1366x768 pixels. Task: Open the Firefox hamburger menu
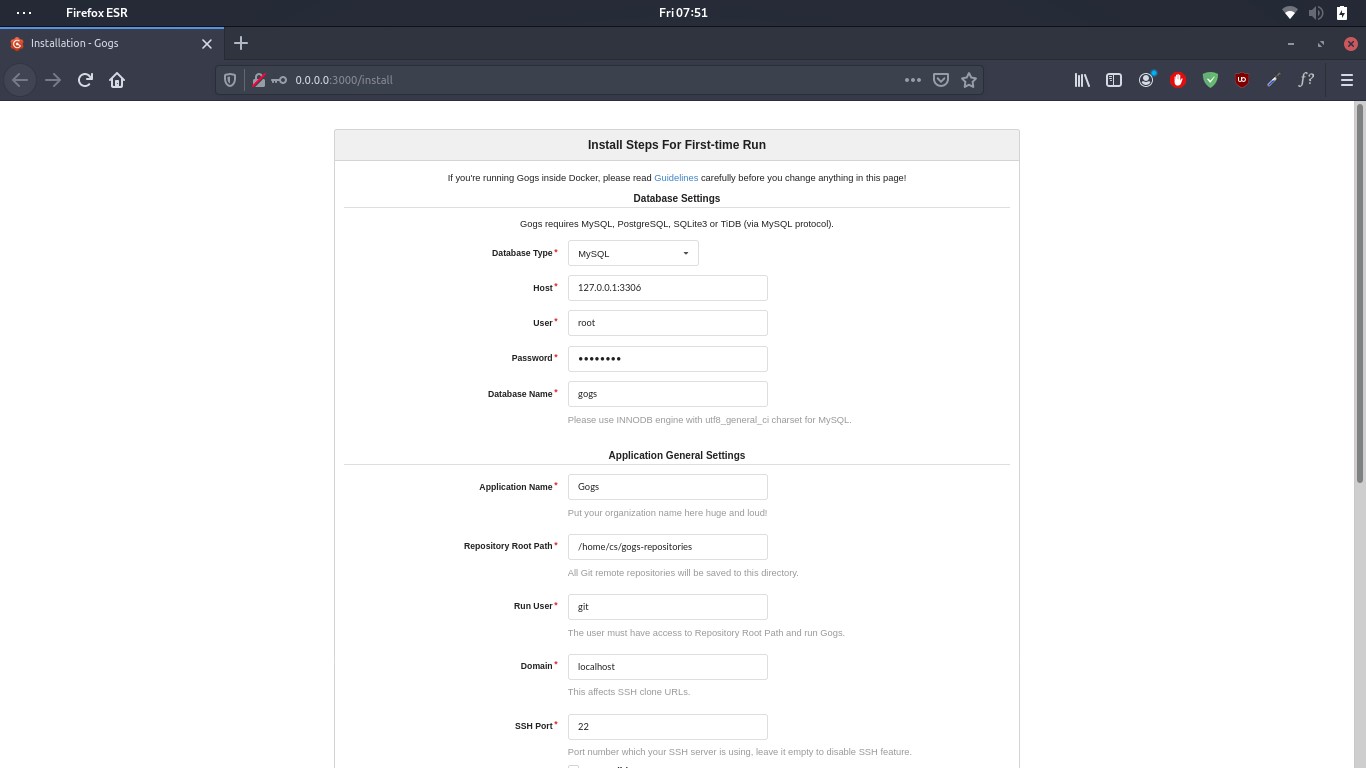(1347, 80)
